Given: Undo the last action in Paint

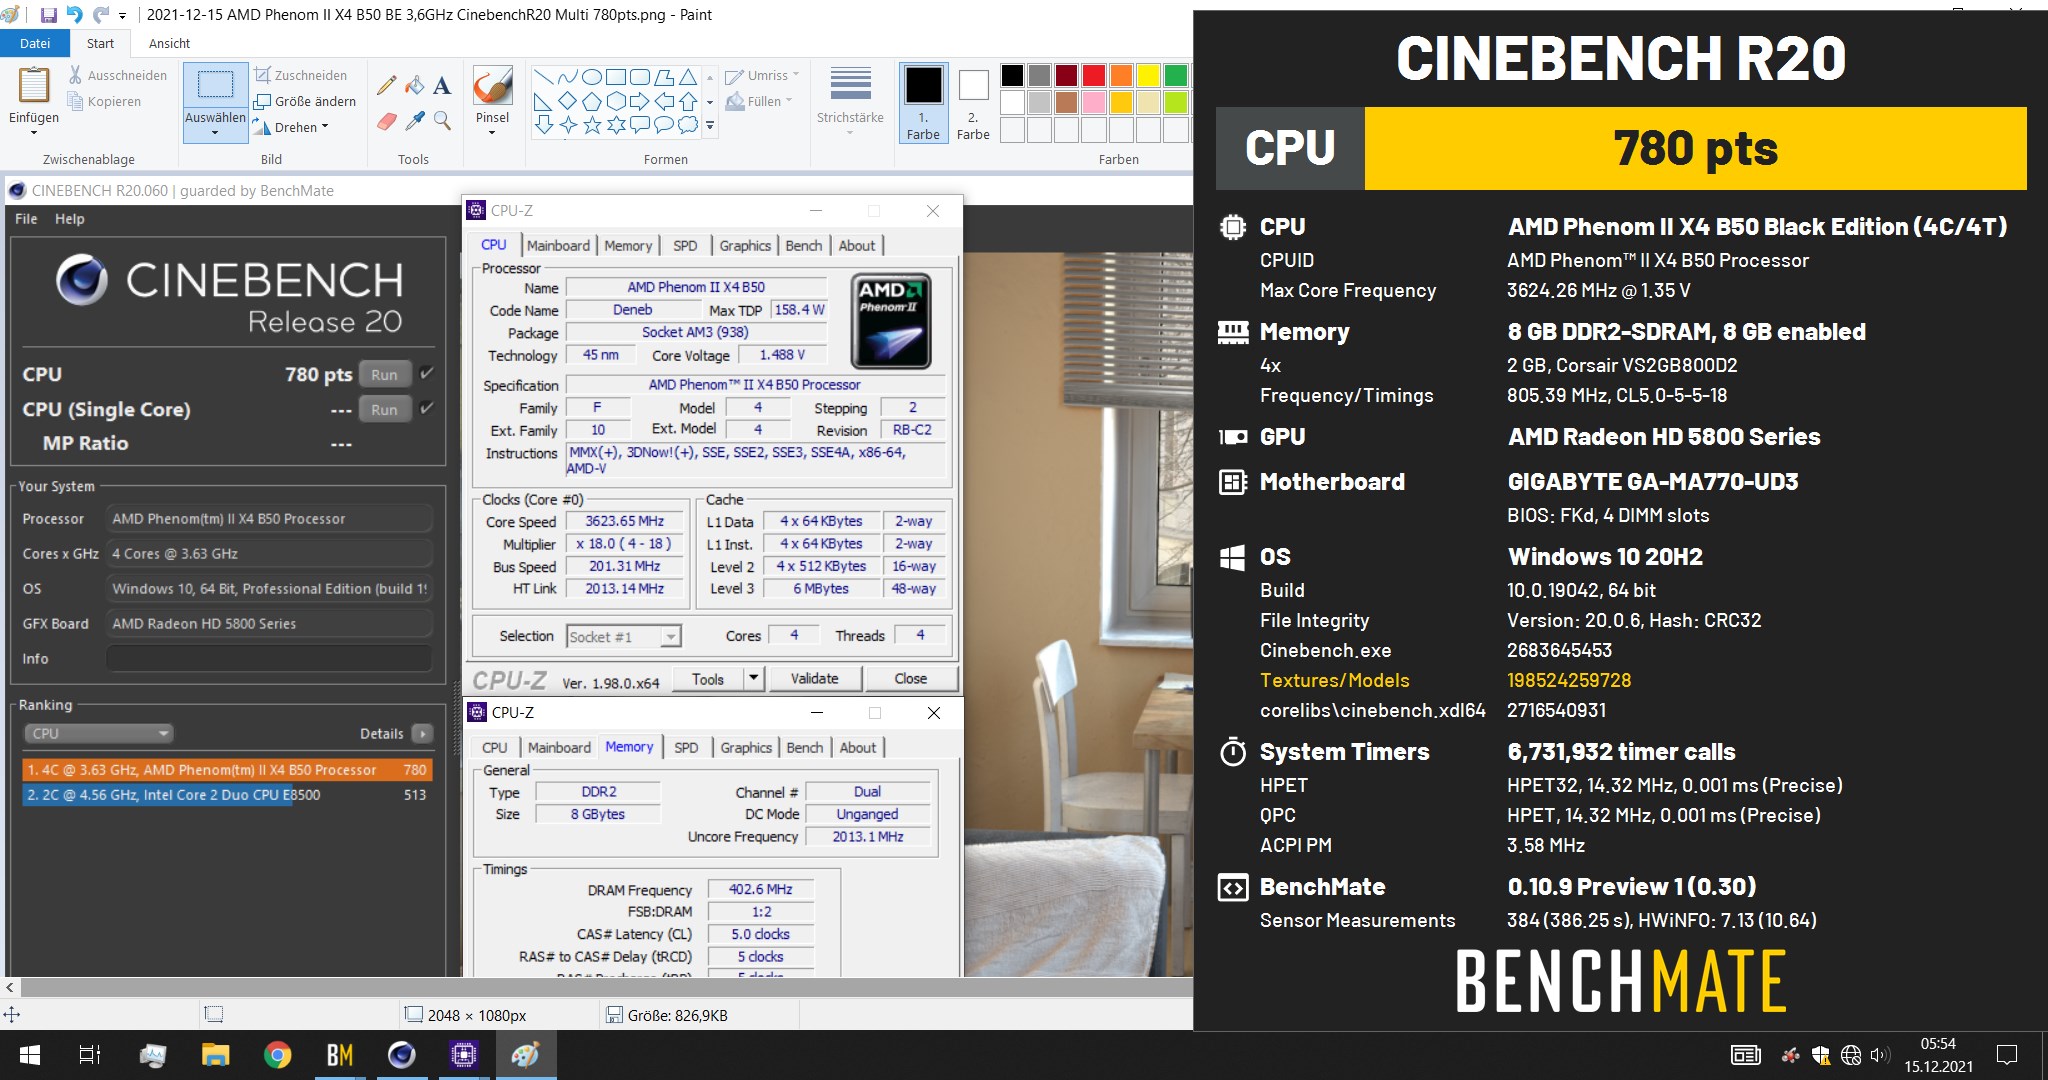Looking at the screenshot, I should pos(74,15).
